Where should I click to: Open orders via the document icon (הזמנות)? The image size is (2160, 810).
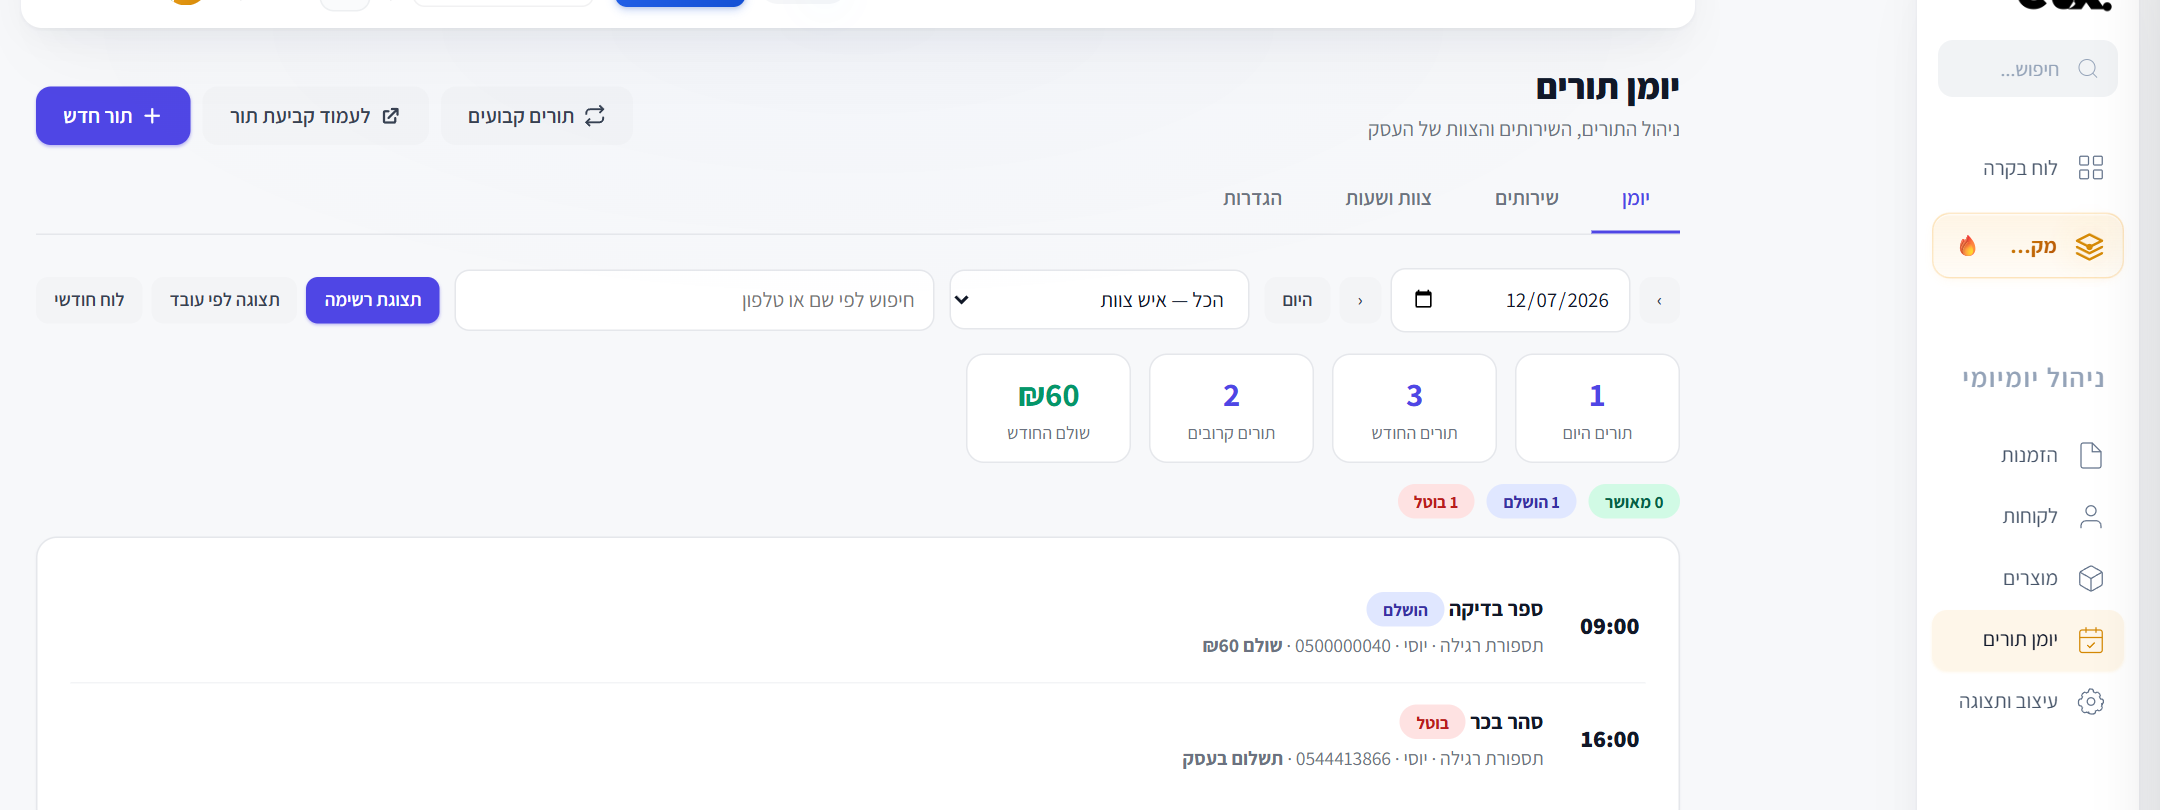pos(2090,456)
